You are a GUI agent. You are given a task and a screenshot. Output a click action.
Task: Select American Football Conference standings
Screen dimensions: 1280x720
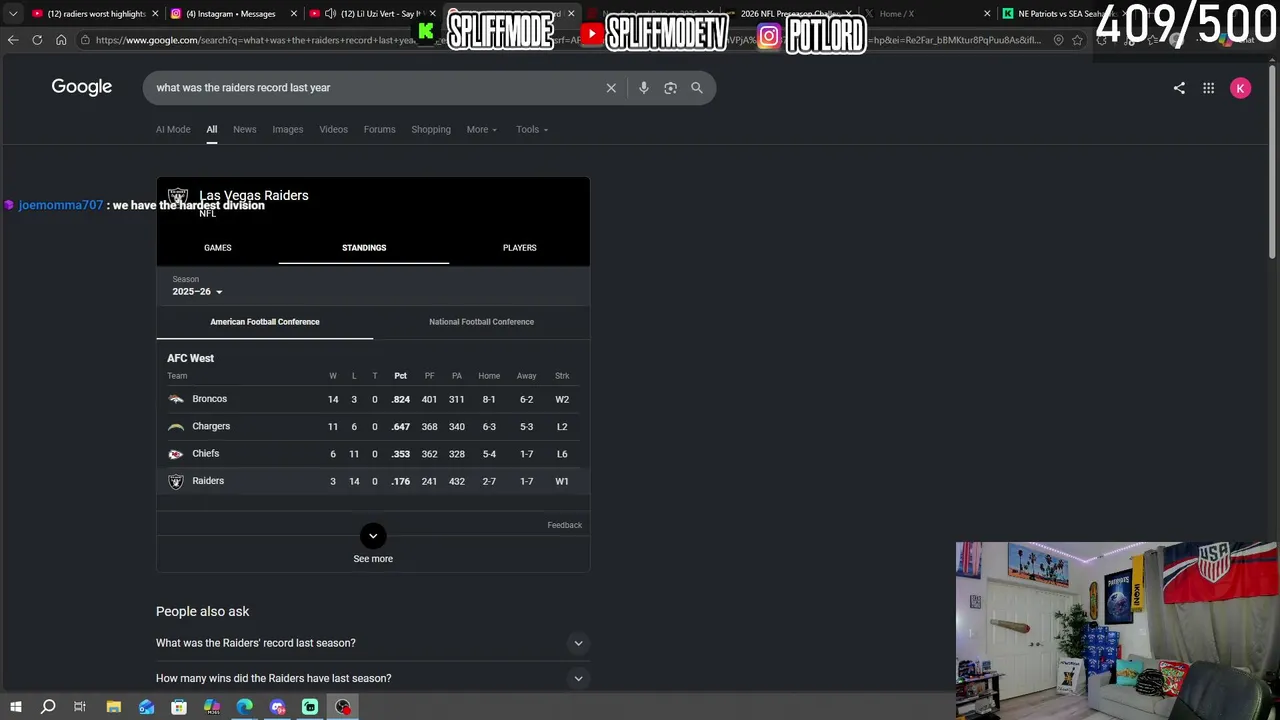265,322
